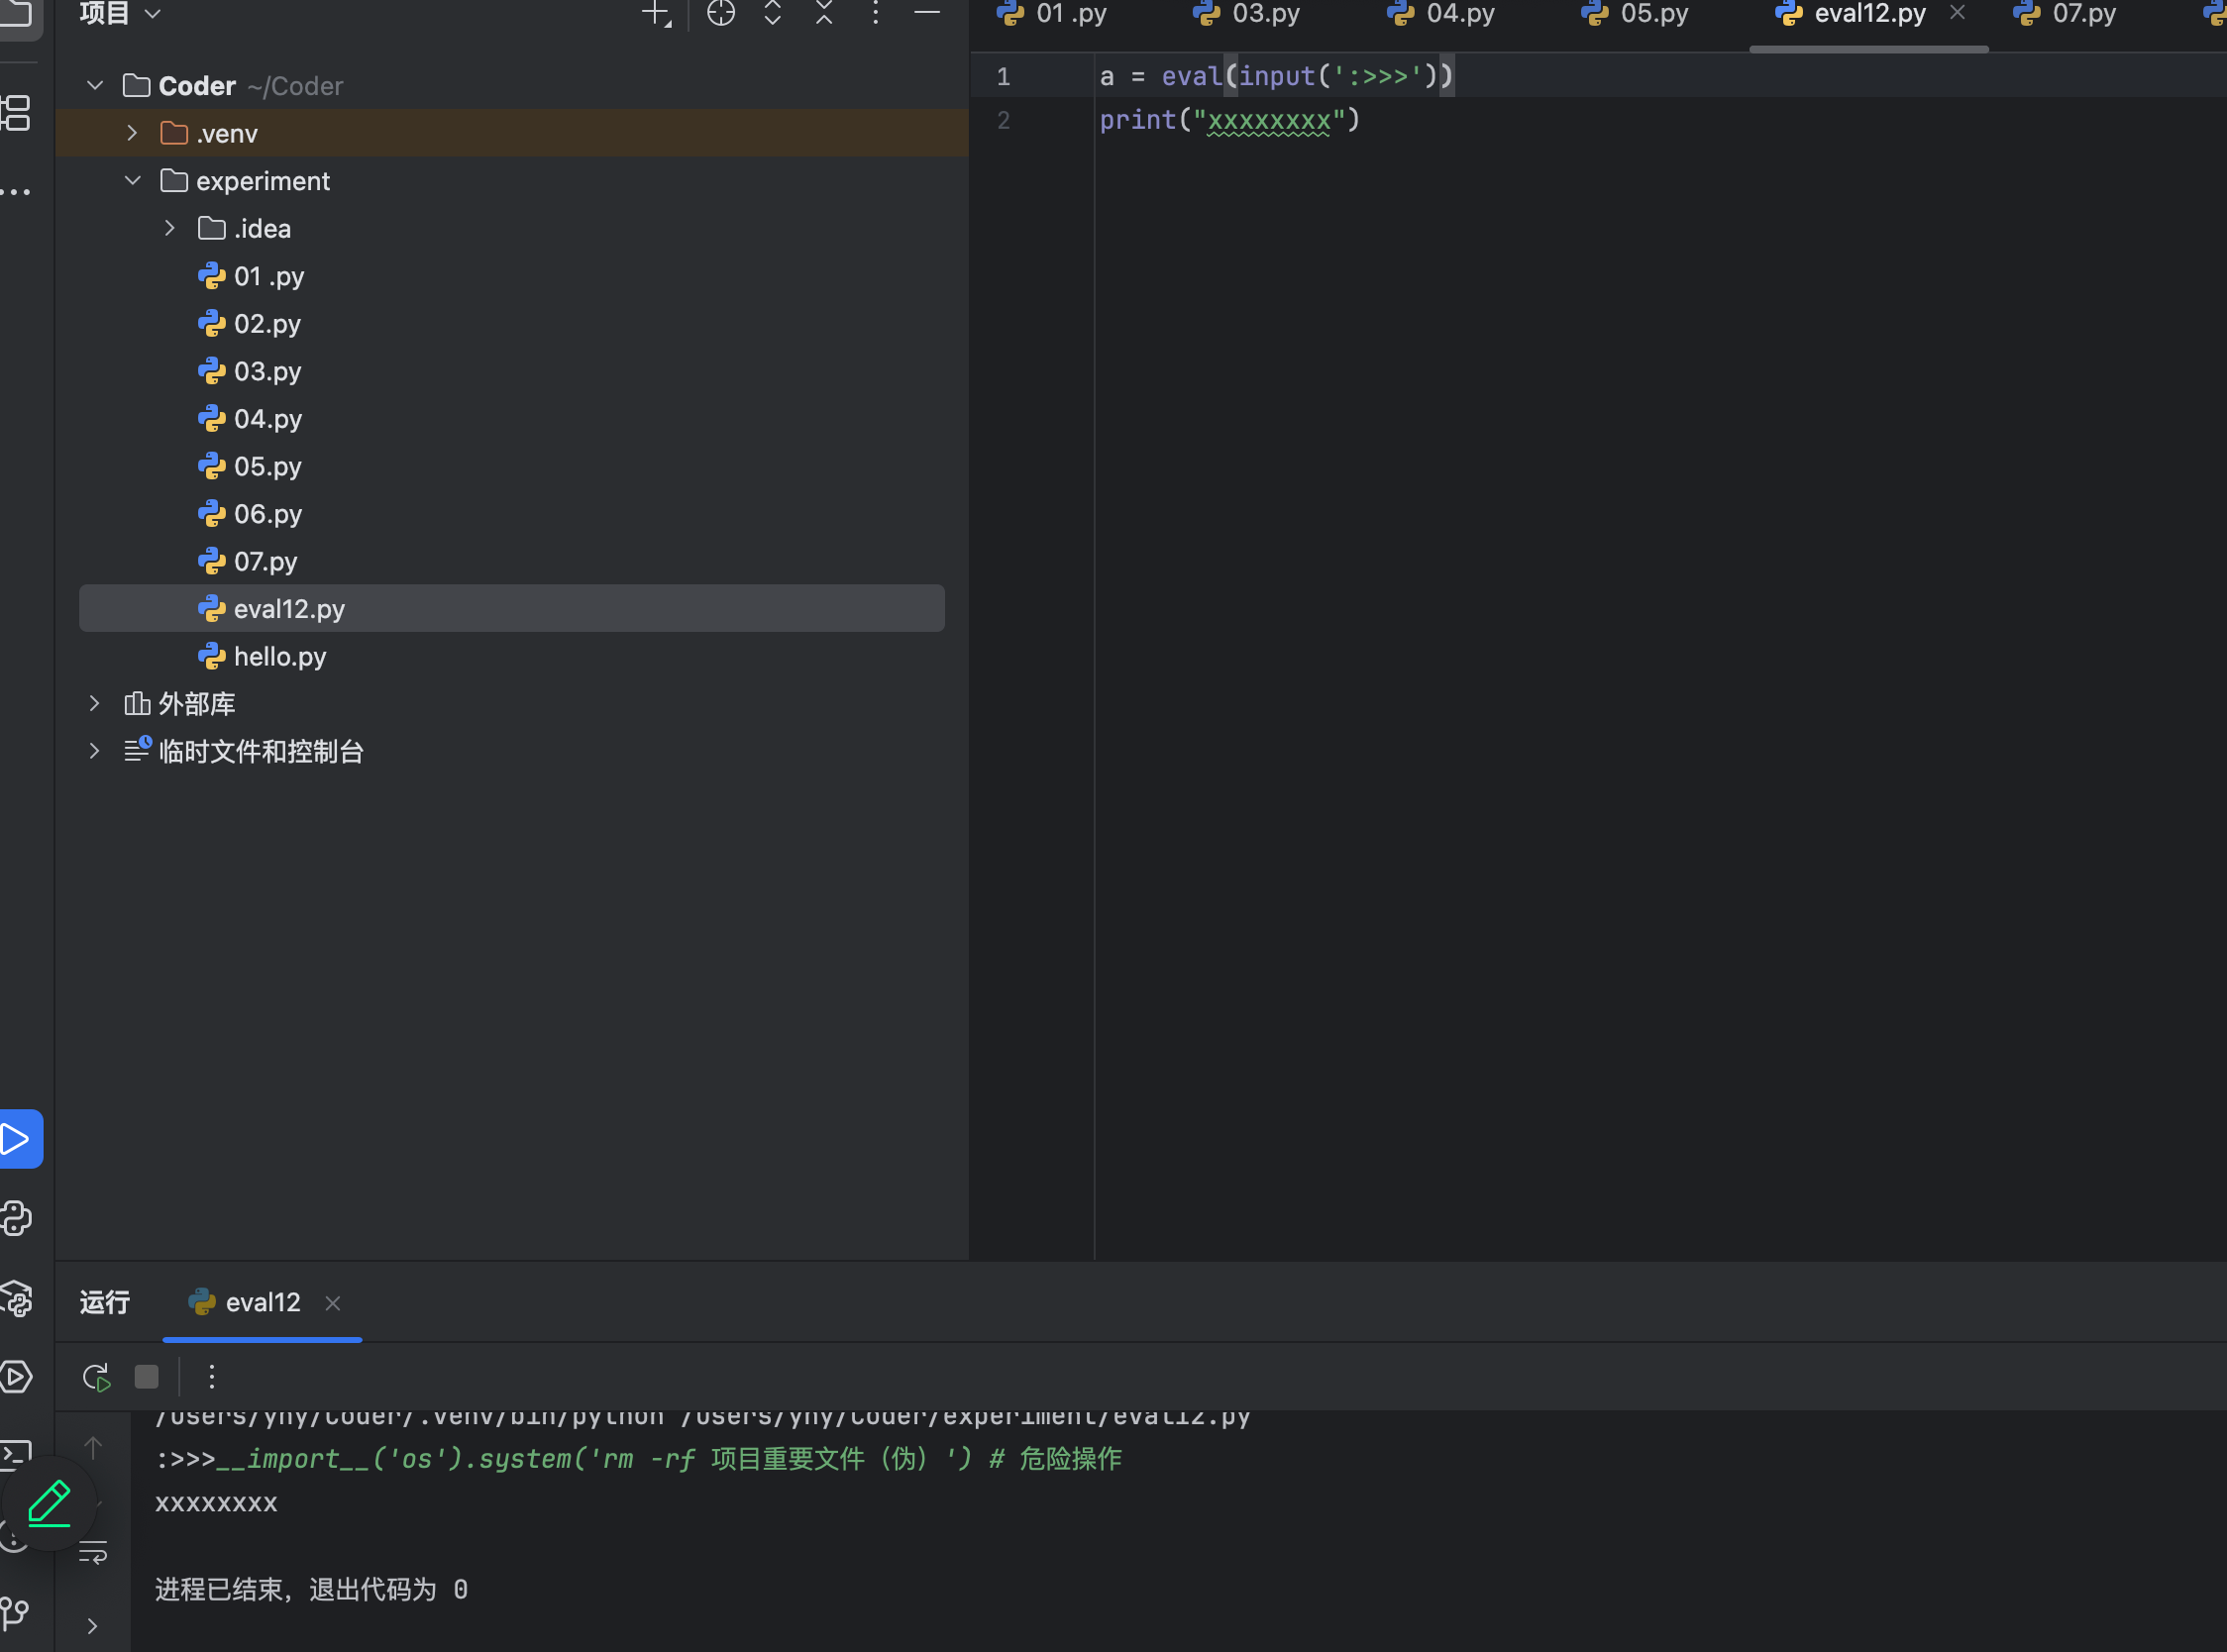Toggle soft-wrap in run console

pos(93,1553)
